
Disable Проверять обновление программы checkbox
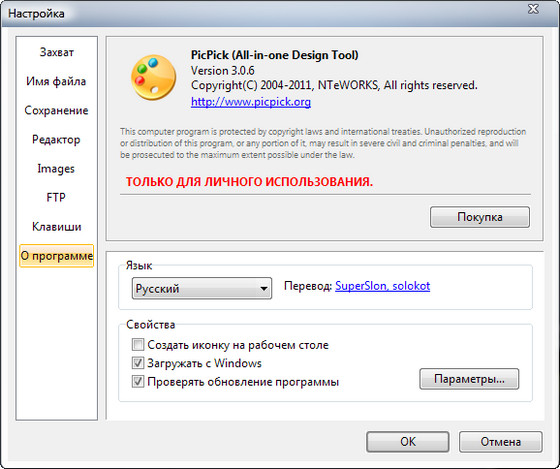(138, 381)
